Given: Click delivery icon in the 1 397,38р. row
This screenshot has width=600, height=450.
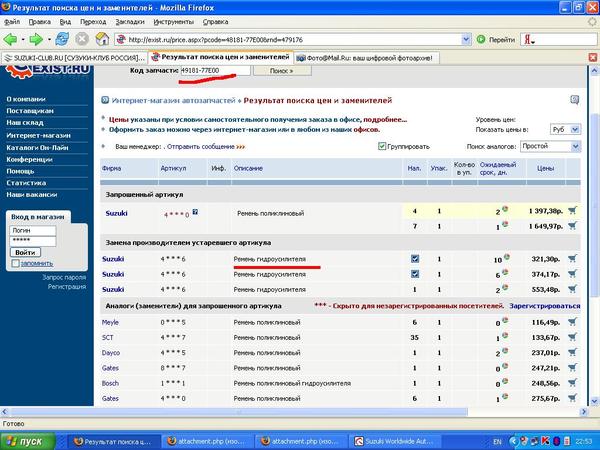Looking at the screenshot, I should point(505,209).
